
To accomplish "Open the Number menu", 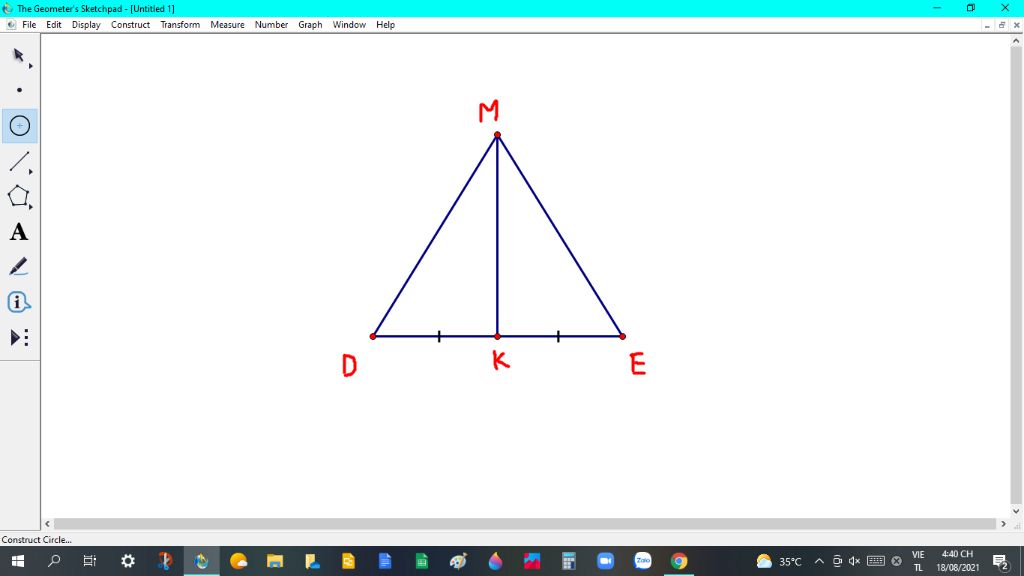I will pos(271,25).
